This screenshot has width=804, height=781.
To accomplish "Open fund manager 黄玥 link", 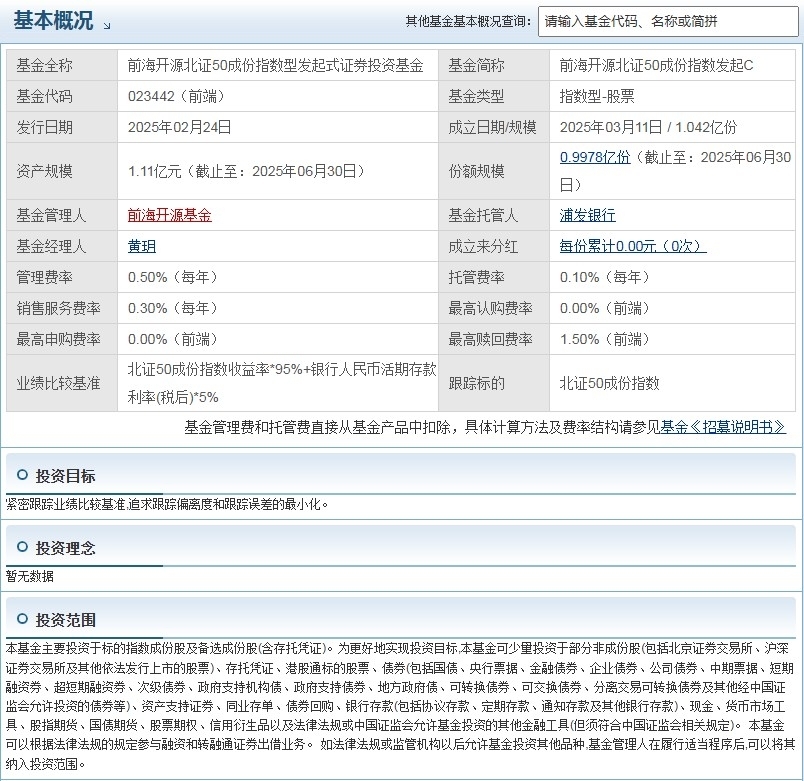I will pyautogui.click(x=142, y=247).
